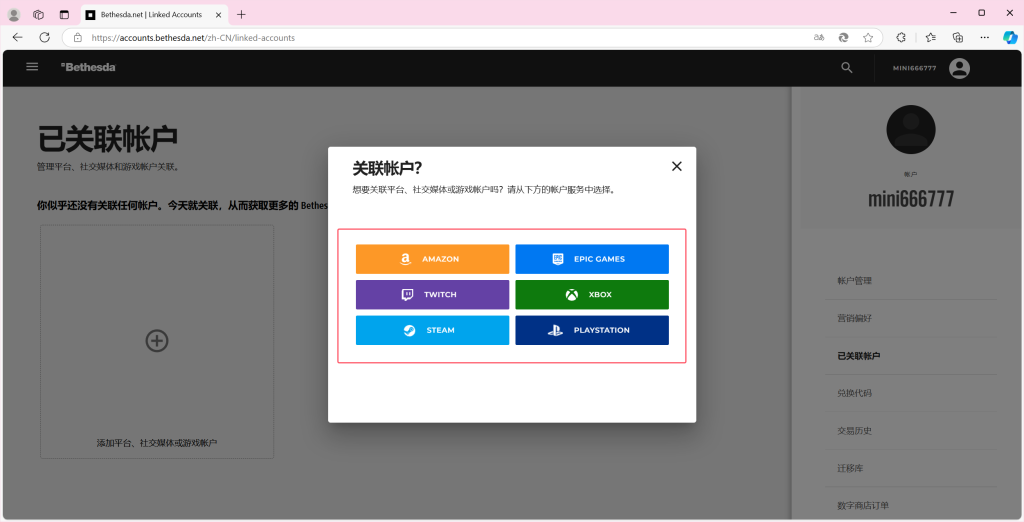This screenshot has width=1024, height=522.
Task: Open 营销偏好 in the sidebar
Action: [x=854, y=318]
